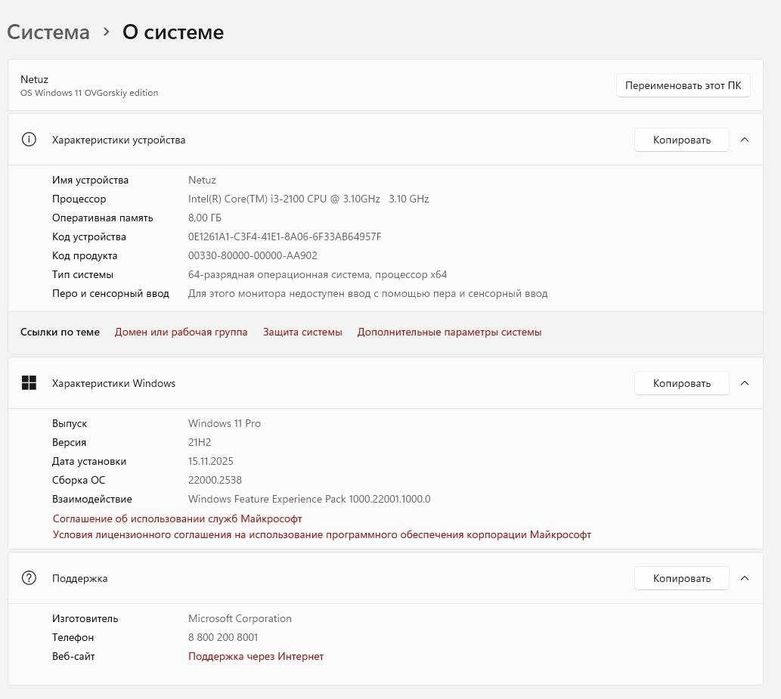This screenshot has height=699, width=781.
Task: Open Дополнительные параметры системы link
Action: 449,332
